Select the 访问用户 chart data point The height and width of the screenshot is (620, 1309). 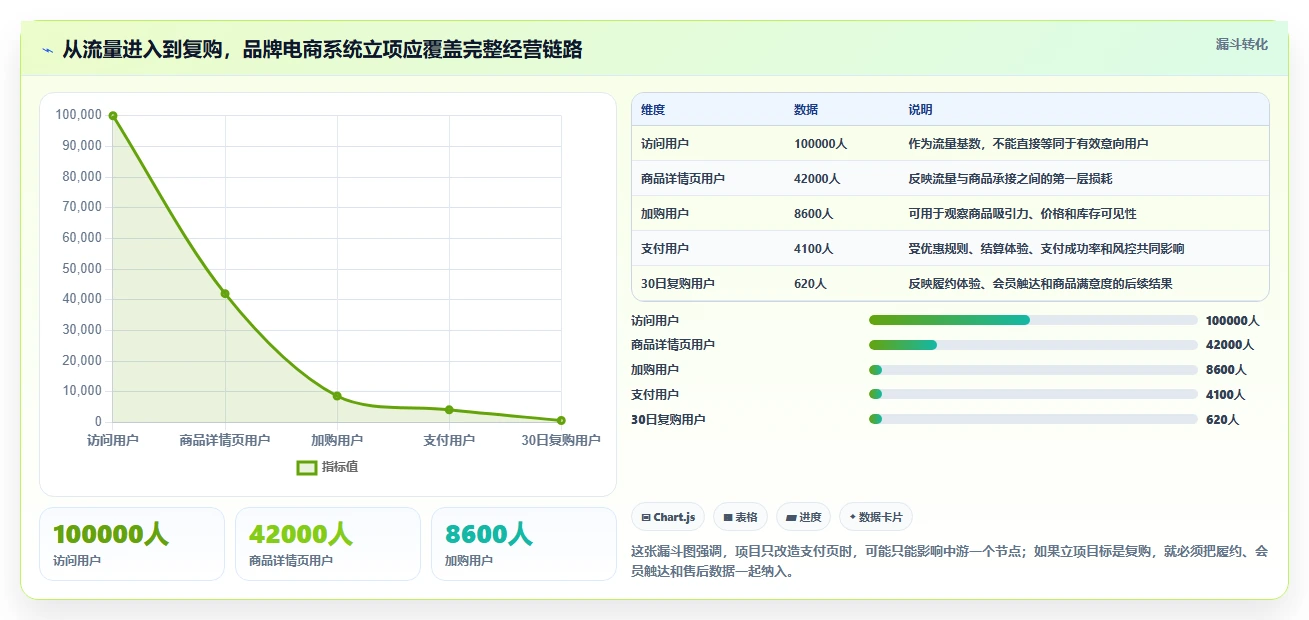click(113, 116)
